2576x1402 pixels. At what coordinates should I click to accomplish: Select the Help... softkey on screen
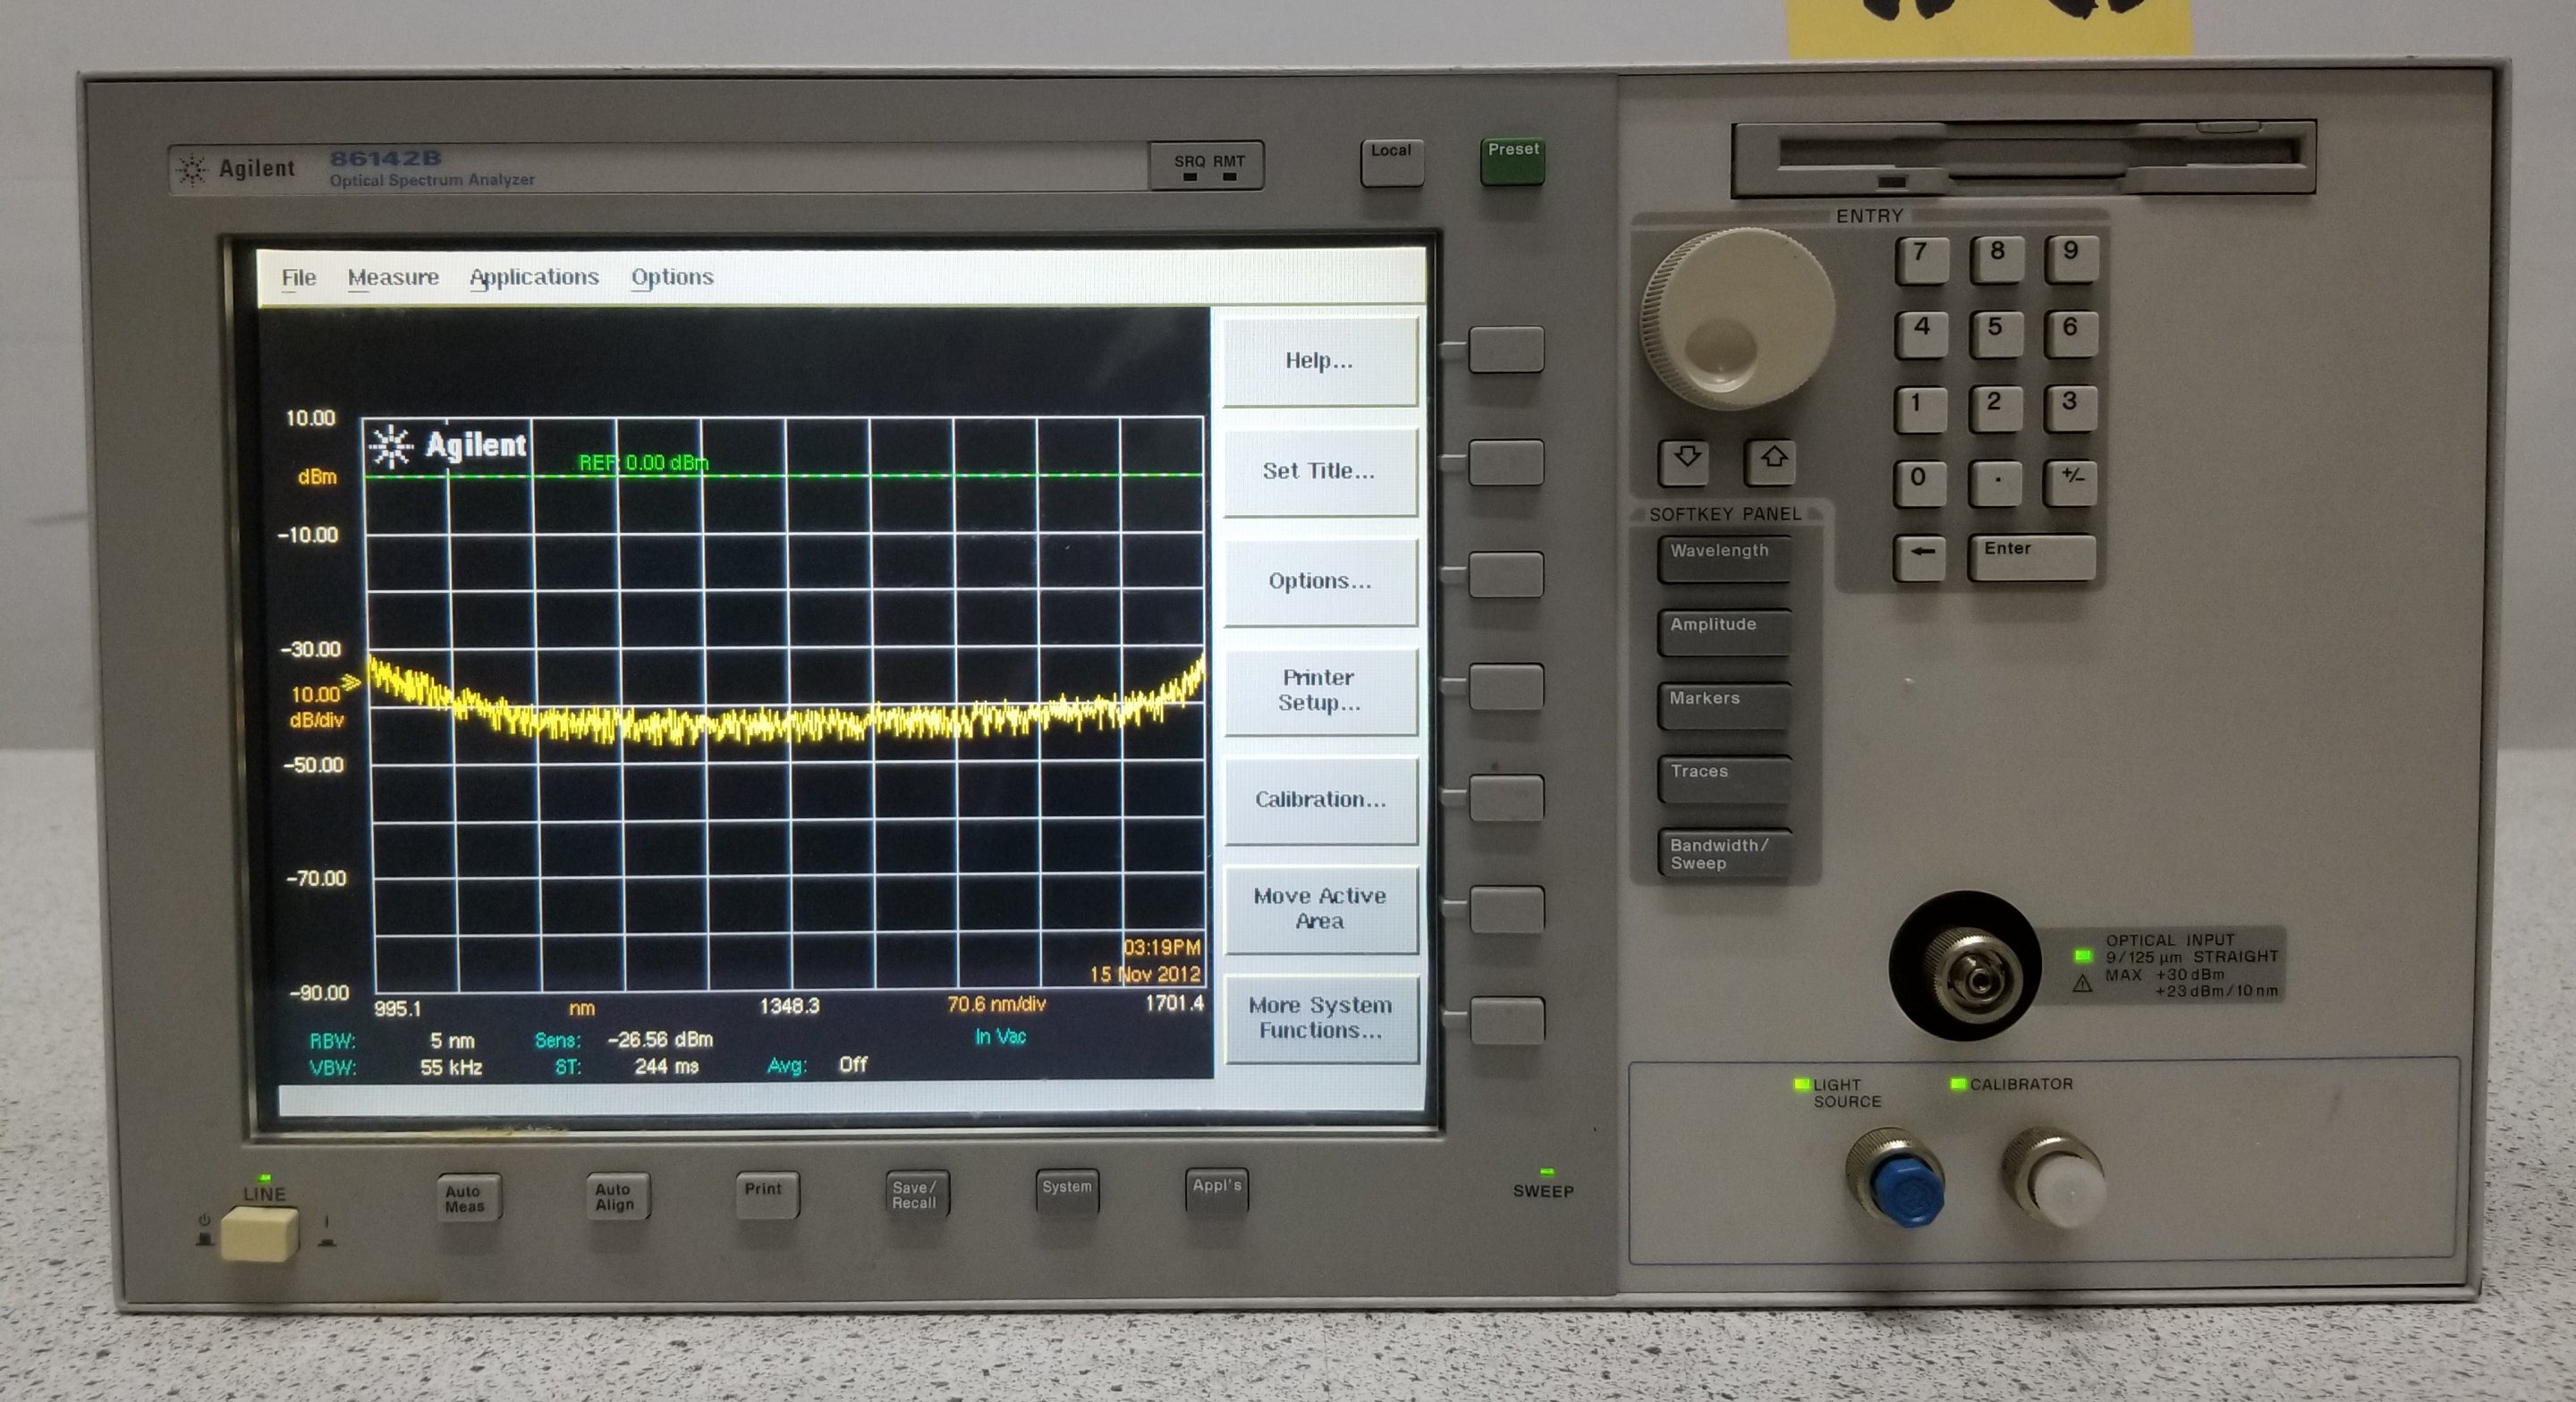coord(1319,361)
